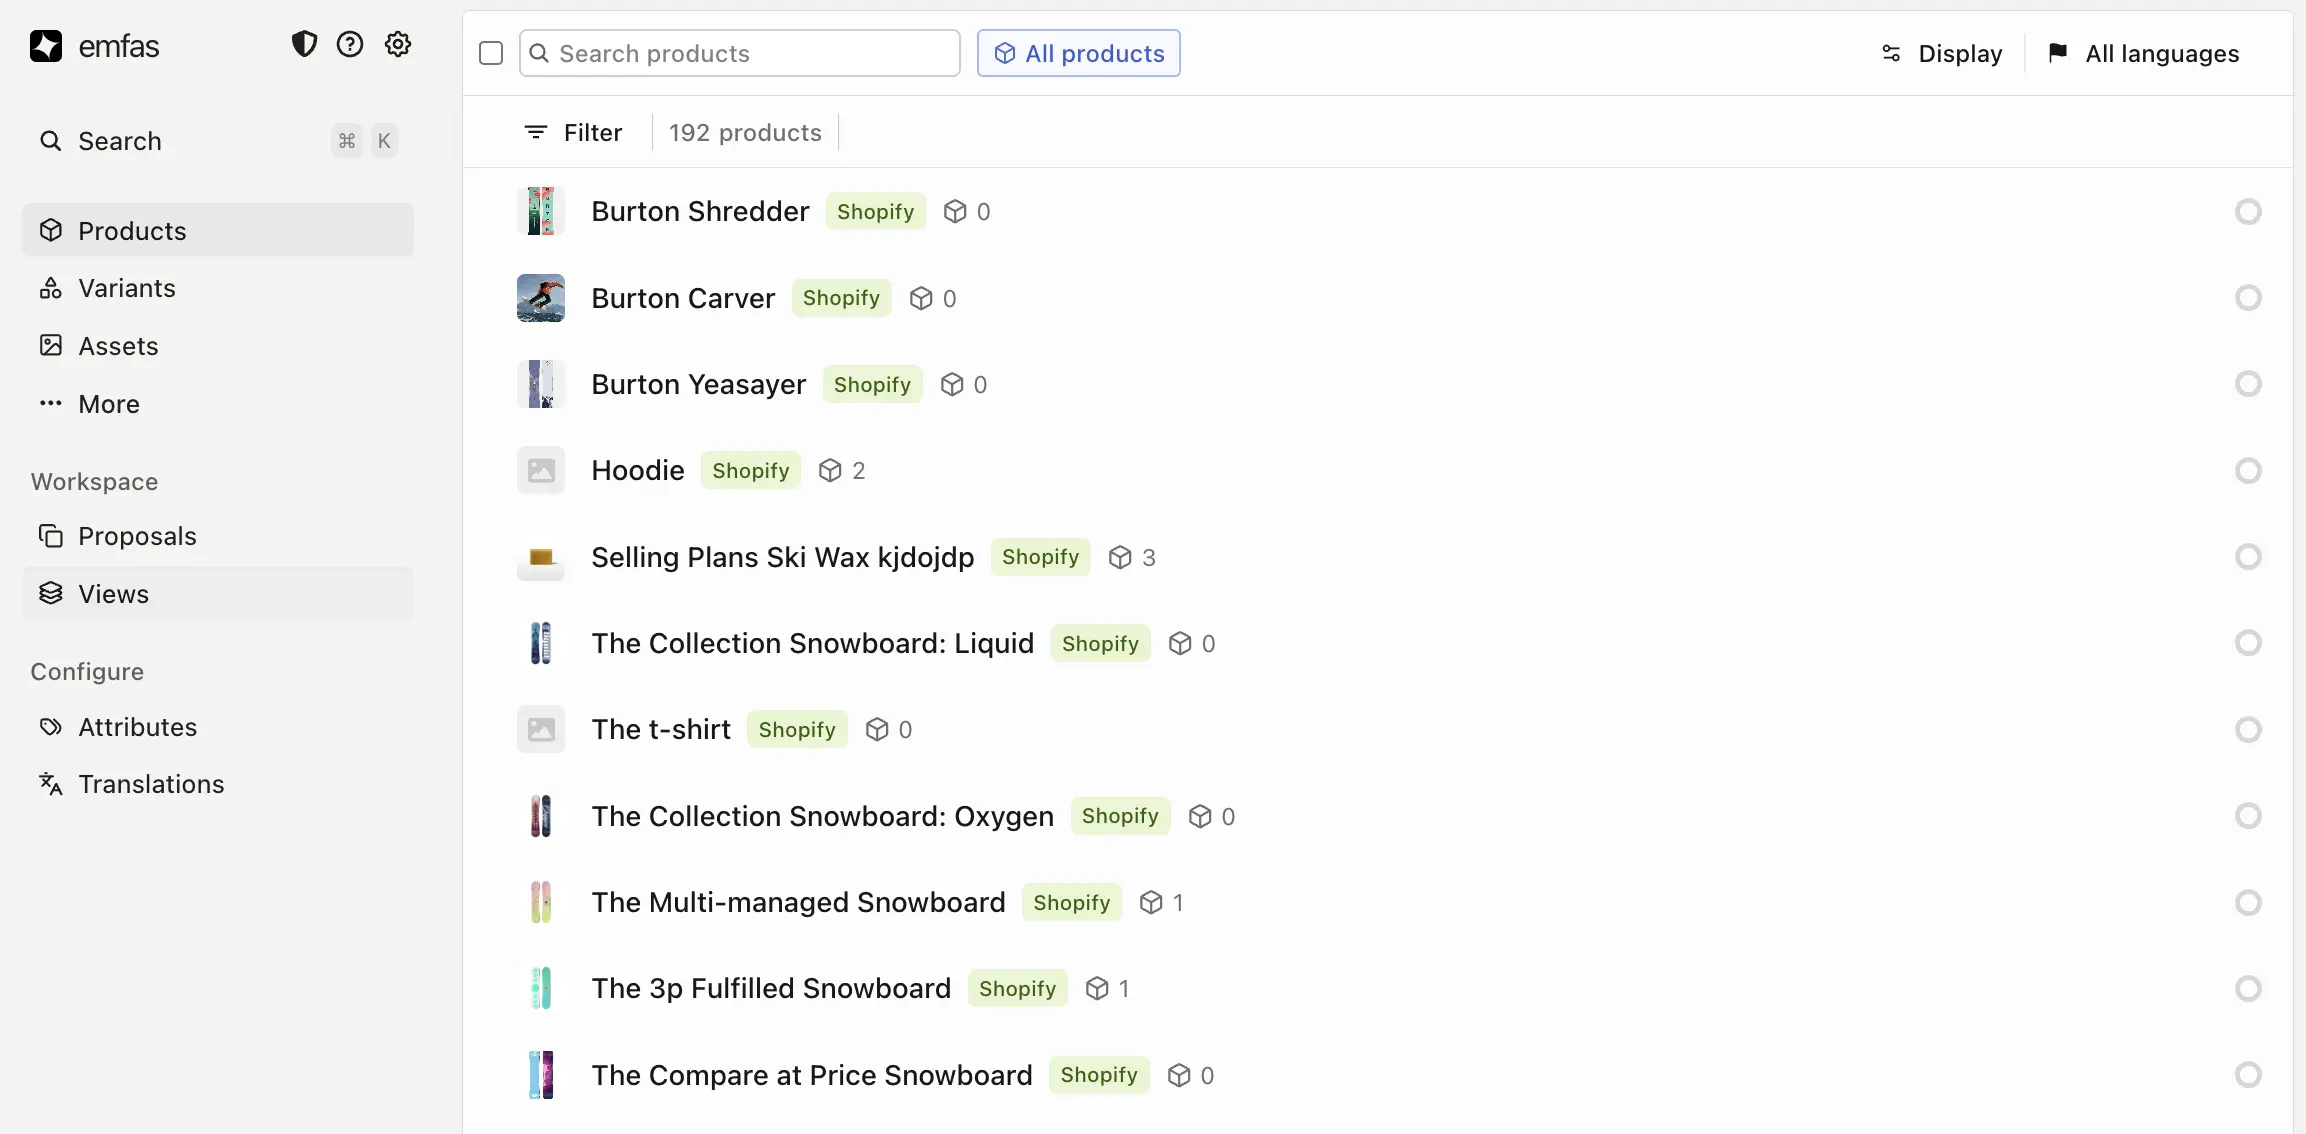Image resolution: width=2306 pixels, height=1134 pixels.
Task: Click the emfas logo icon
Action: 46,46
